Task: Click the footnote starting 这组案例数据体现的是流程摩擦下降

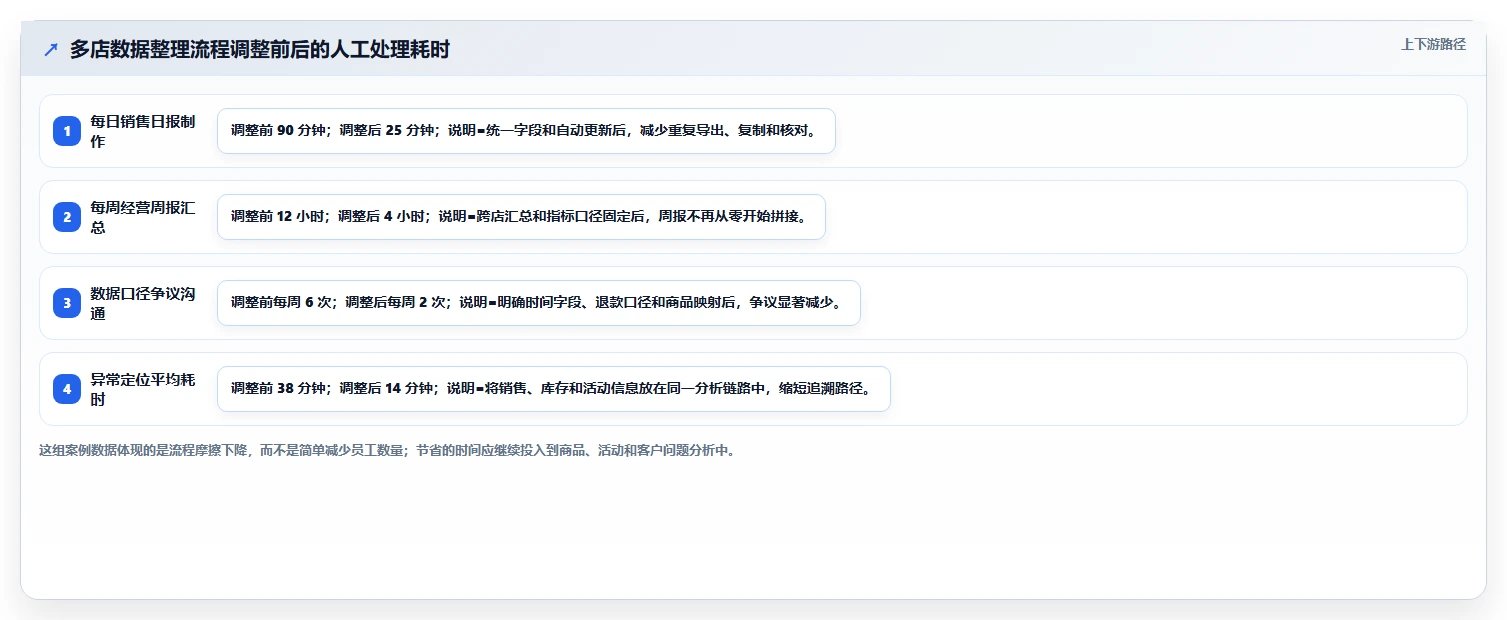Action: [x=390, y=451]
